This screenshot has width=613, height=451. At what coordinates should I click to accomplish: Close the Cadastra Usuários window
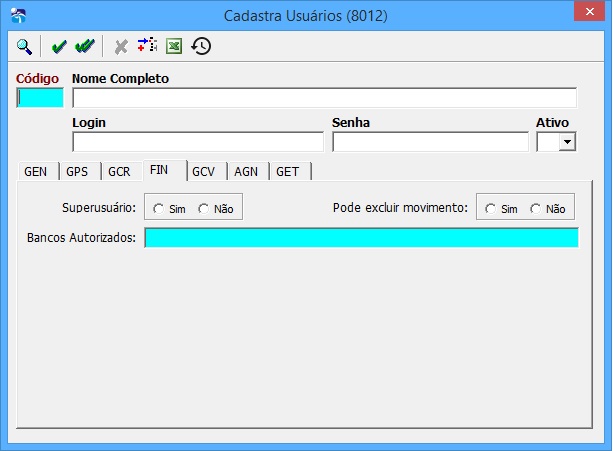coord(590,11)
